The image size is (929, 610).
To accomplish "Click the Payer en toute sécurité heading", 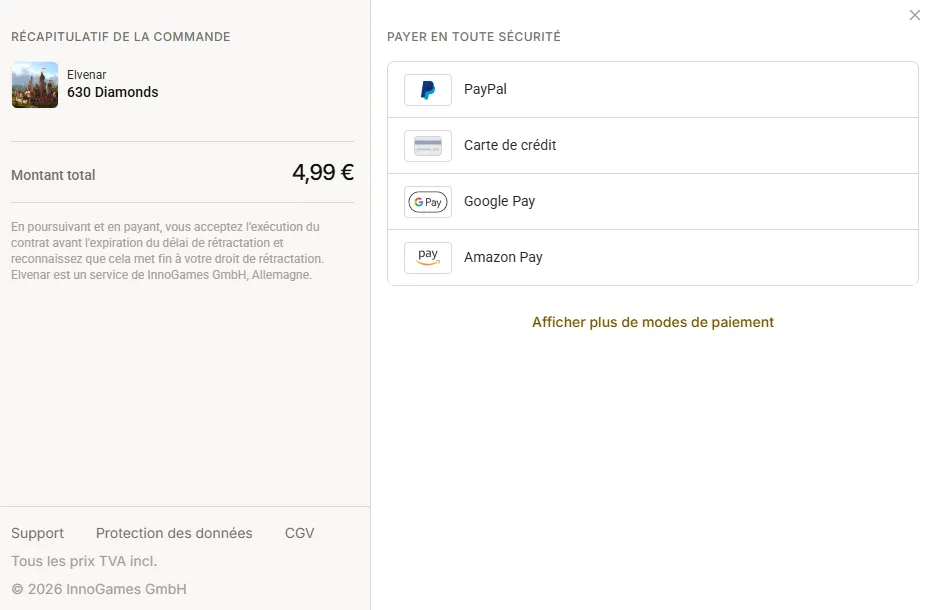I will [474, 37].
